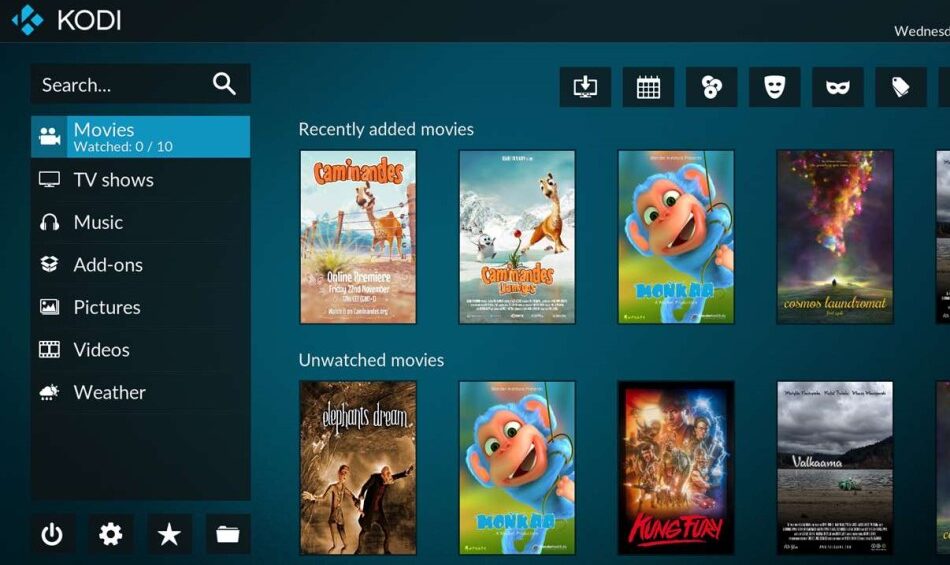The image size is (950, 565).
Task: Select the Movies menu item
Action: 141,137
